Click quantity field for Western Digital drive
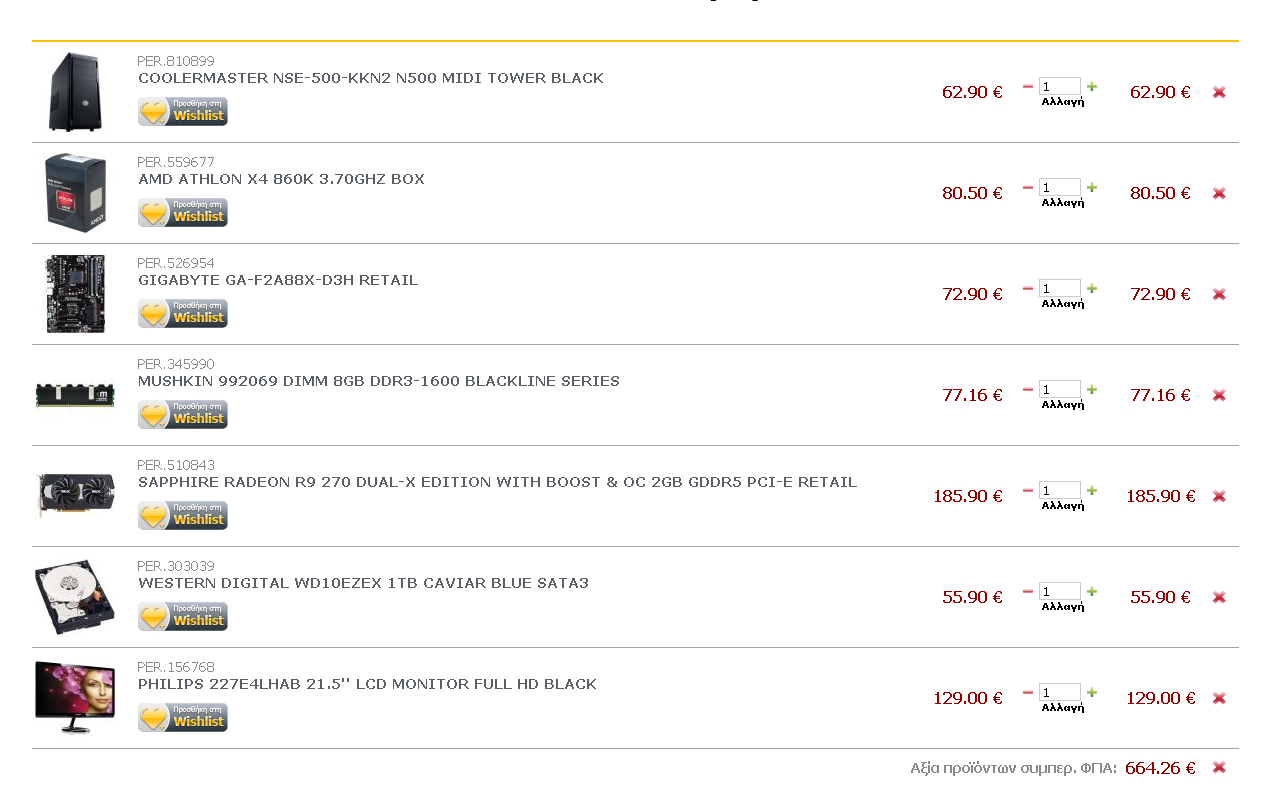Image resolution: width=1276 pixels, height=790 pixels. click(x=1059, y=591)
